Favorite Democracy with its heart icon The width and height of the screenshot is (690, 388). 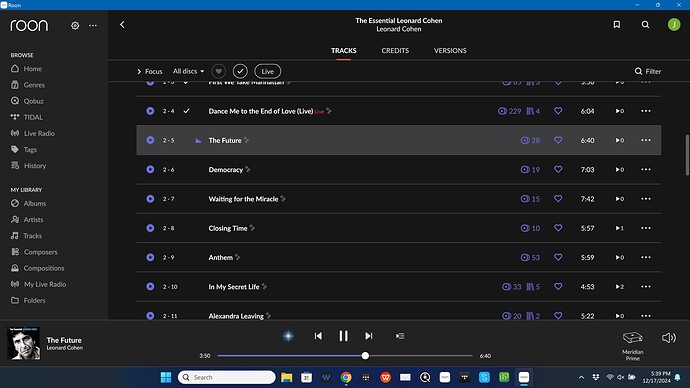(x=558, y=169)
